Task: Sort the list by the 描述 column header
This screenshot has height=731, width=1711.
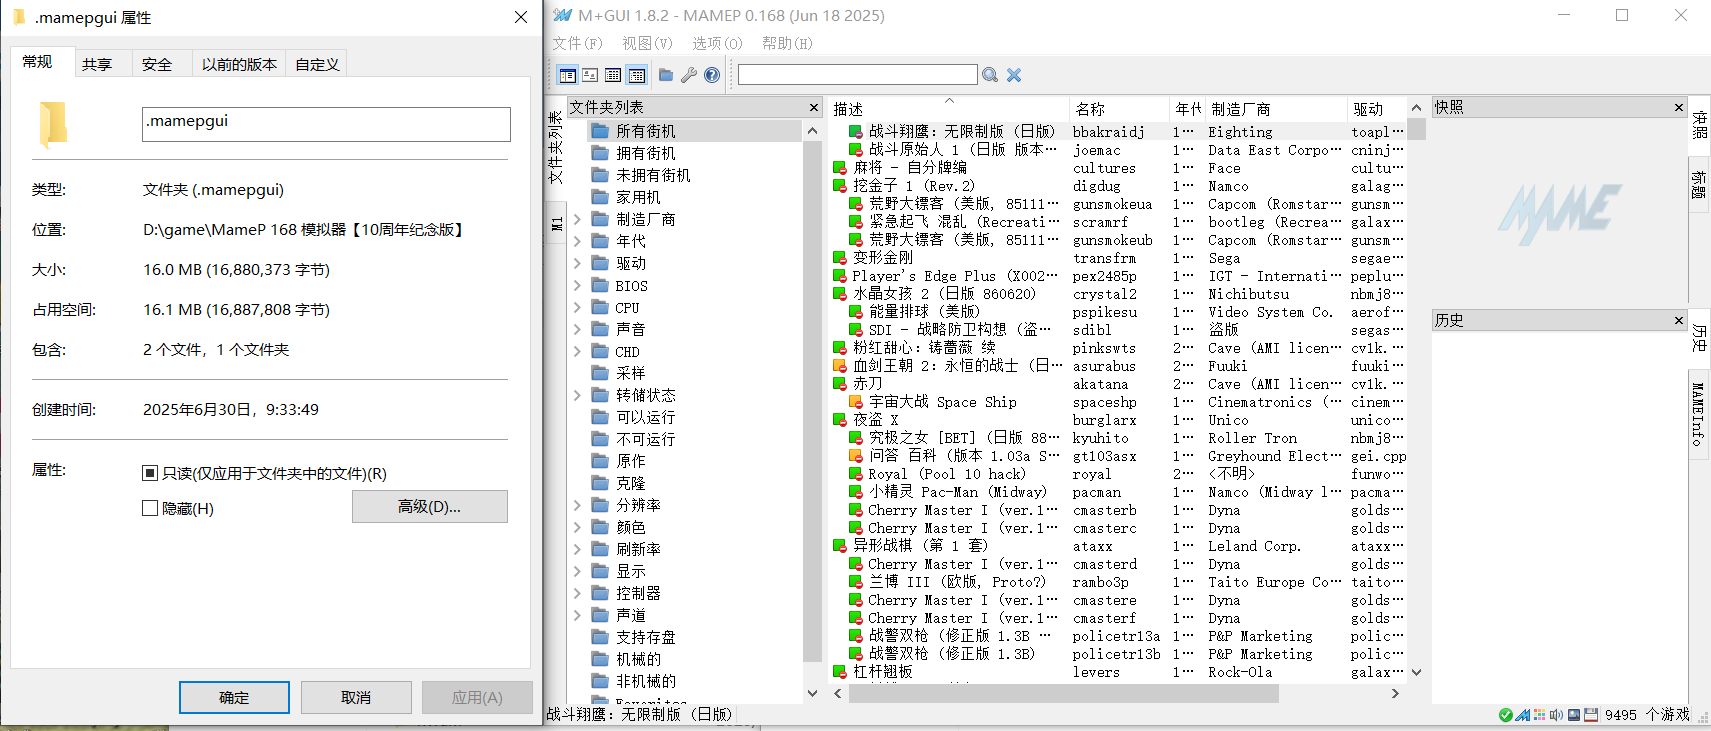Action: pos(948,108)
